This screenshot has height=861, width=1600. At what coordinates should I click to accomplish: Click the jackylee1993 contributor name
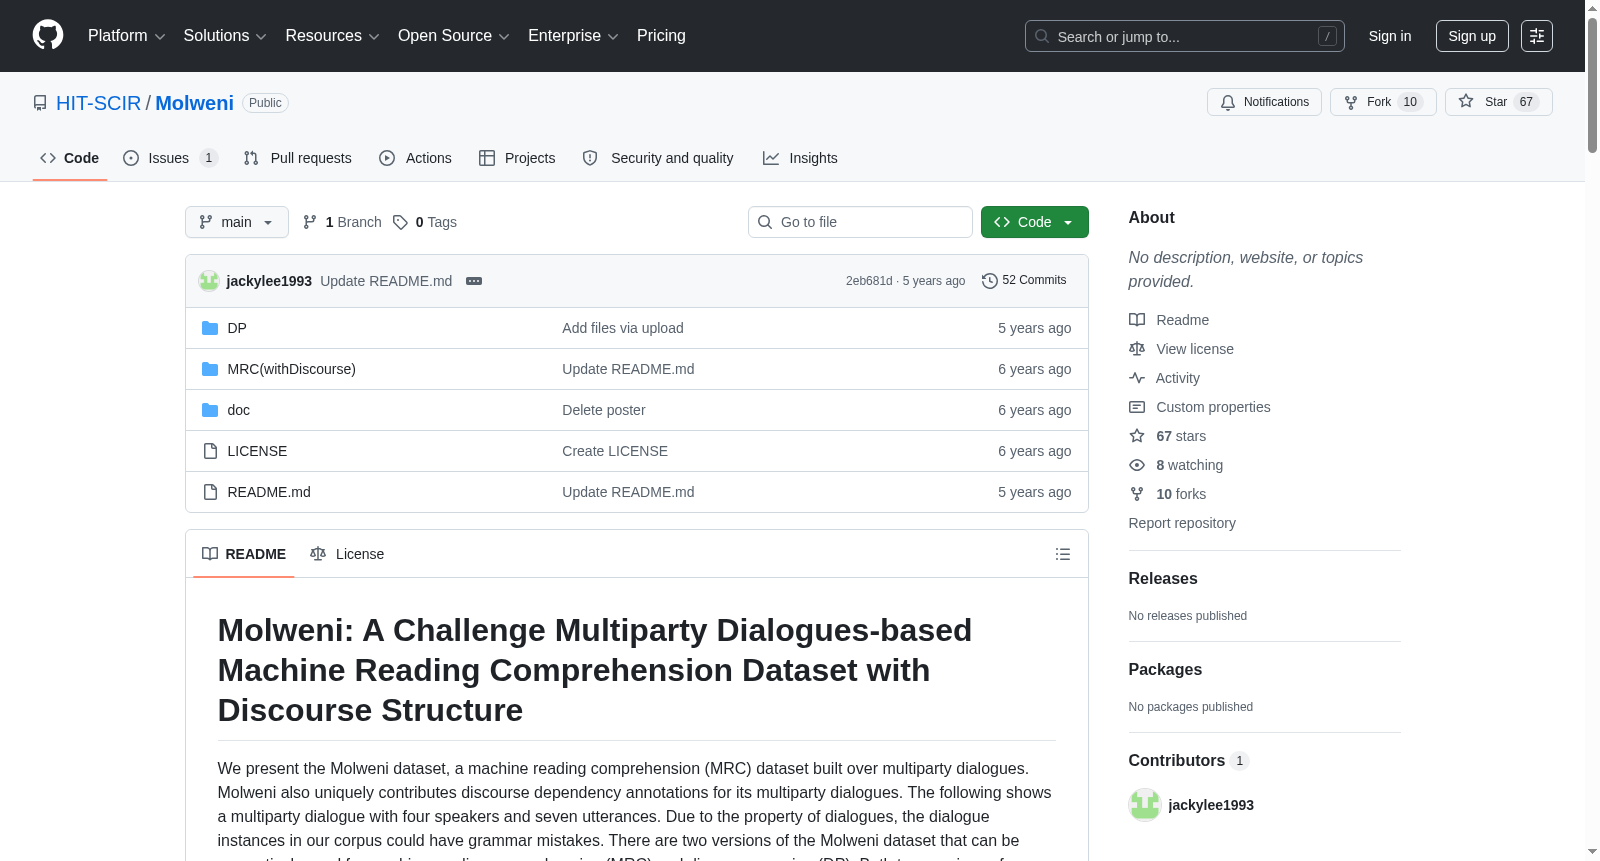coord(1211,805)
